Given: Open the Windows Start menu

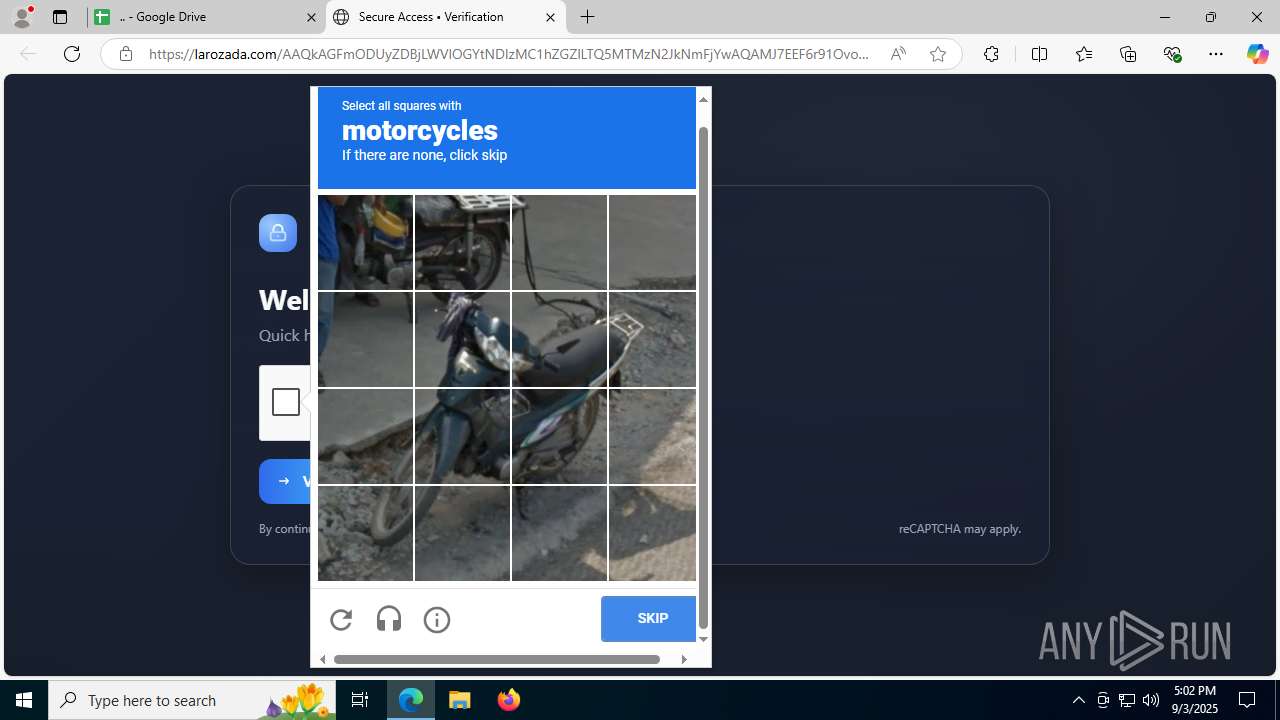Looking at the screenshot, I should click(x=24, y=700).
